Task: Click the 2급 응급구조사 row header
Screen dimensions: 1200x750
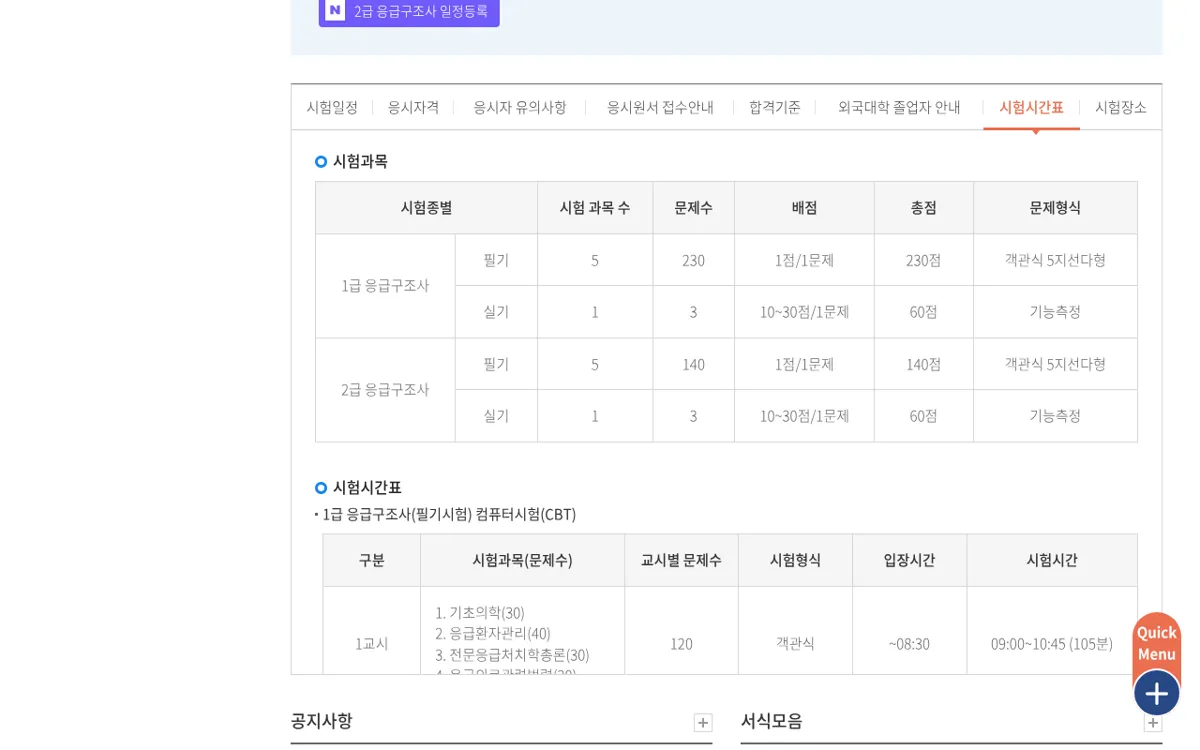Action: click(385, 390)
